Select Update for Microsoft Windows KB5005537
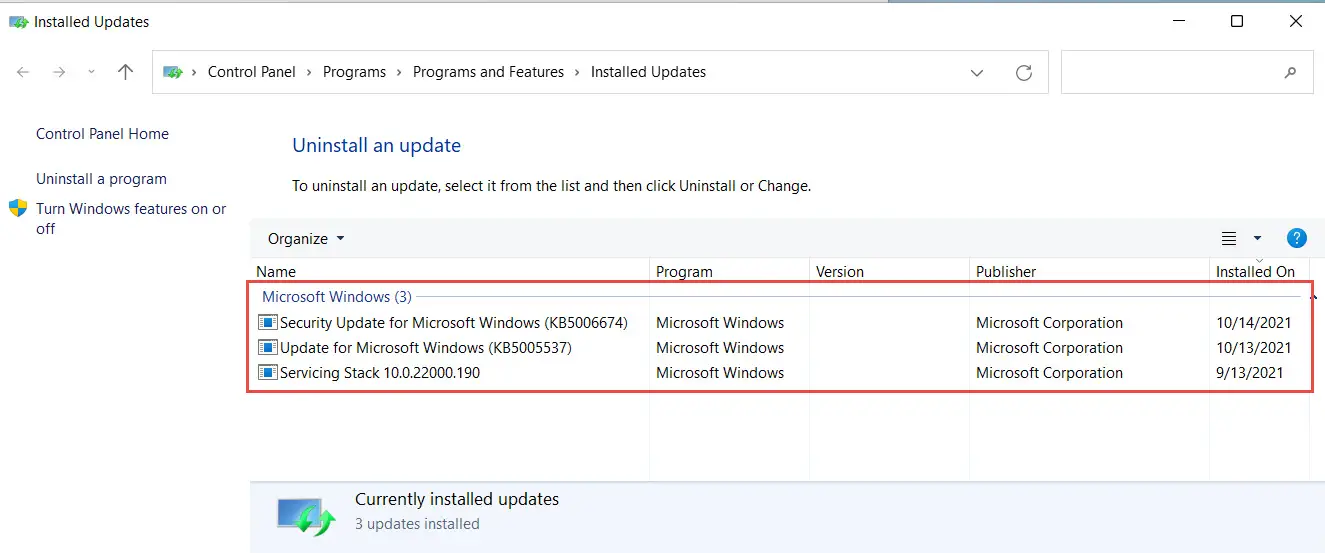Viewport: 1325px width, 553px height. coord(779,348)
